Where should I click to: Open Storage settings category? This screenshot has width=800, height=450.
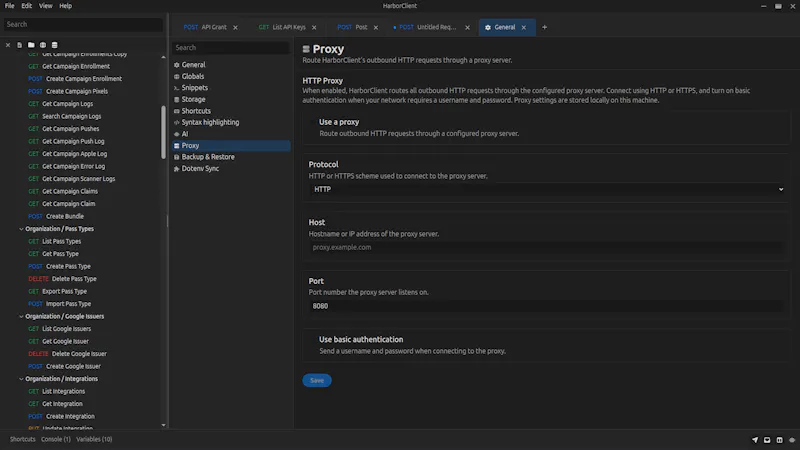point(231,99)
